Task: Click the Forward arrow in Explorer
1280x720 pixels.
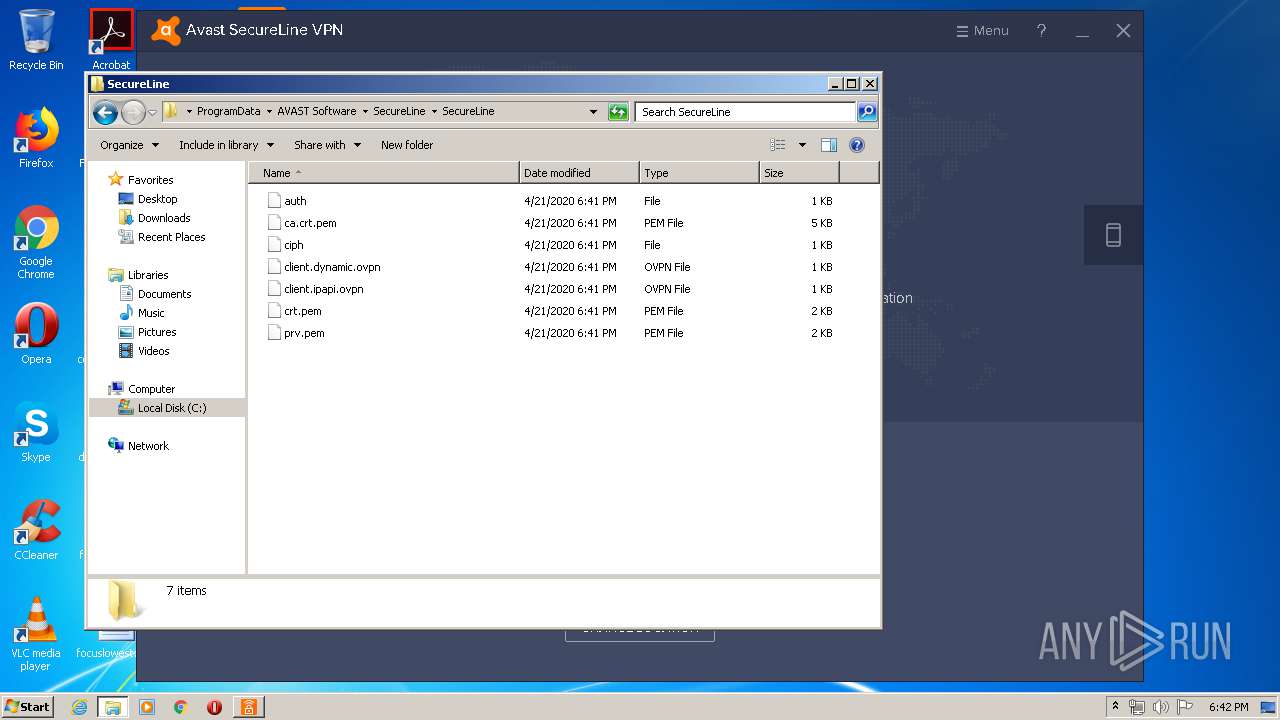Action: coord(133,112)
